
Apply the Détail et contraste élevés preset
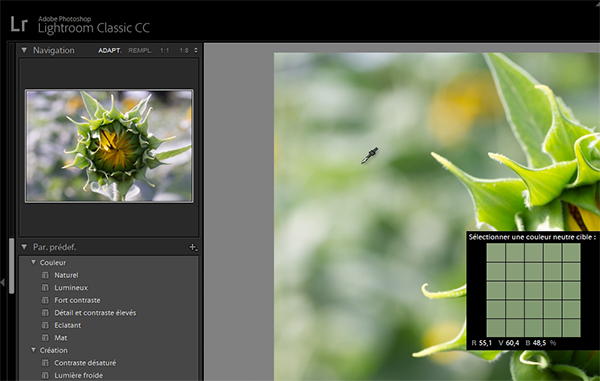click(95, 313)
